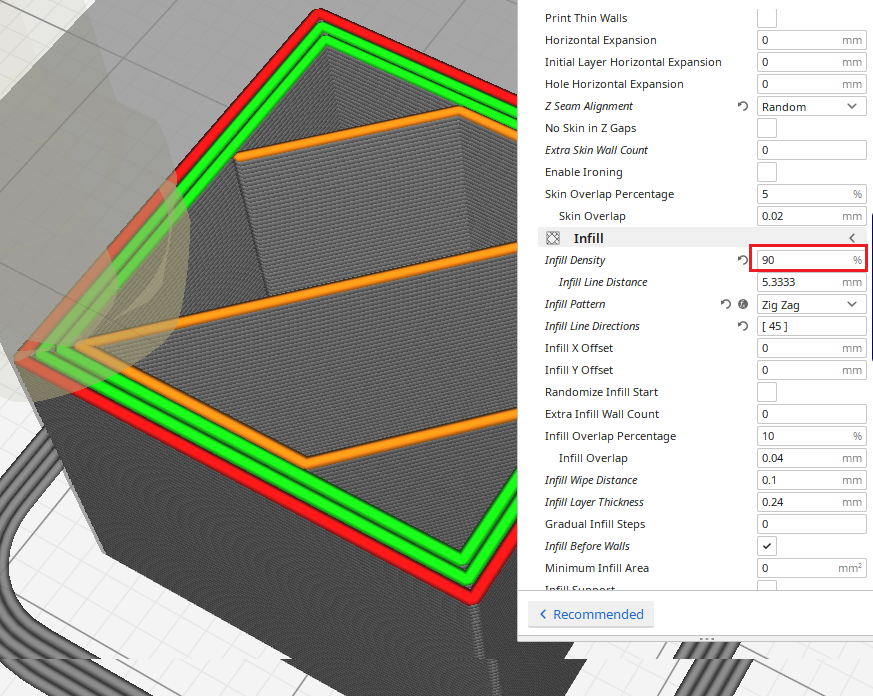Open Infill Pattern Zig Zag dropdown
Viewport: 873px width, 696px height.
[x=811, y=305]
